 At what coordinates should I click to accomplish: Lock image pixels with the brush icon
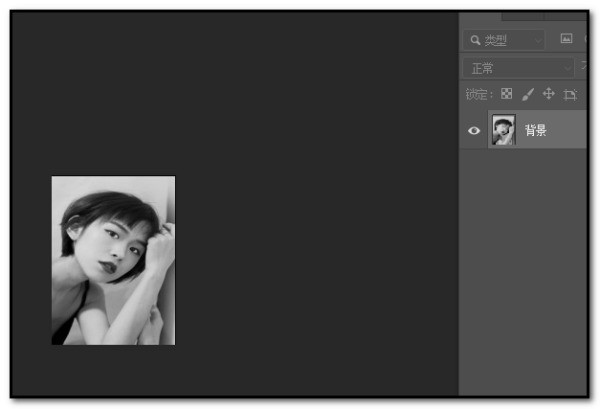pos(528,94)
